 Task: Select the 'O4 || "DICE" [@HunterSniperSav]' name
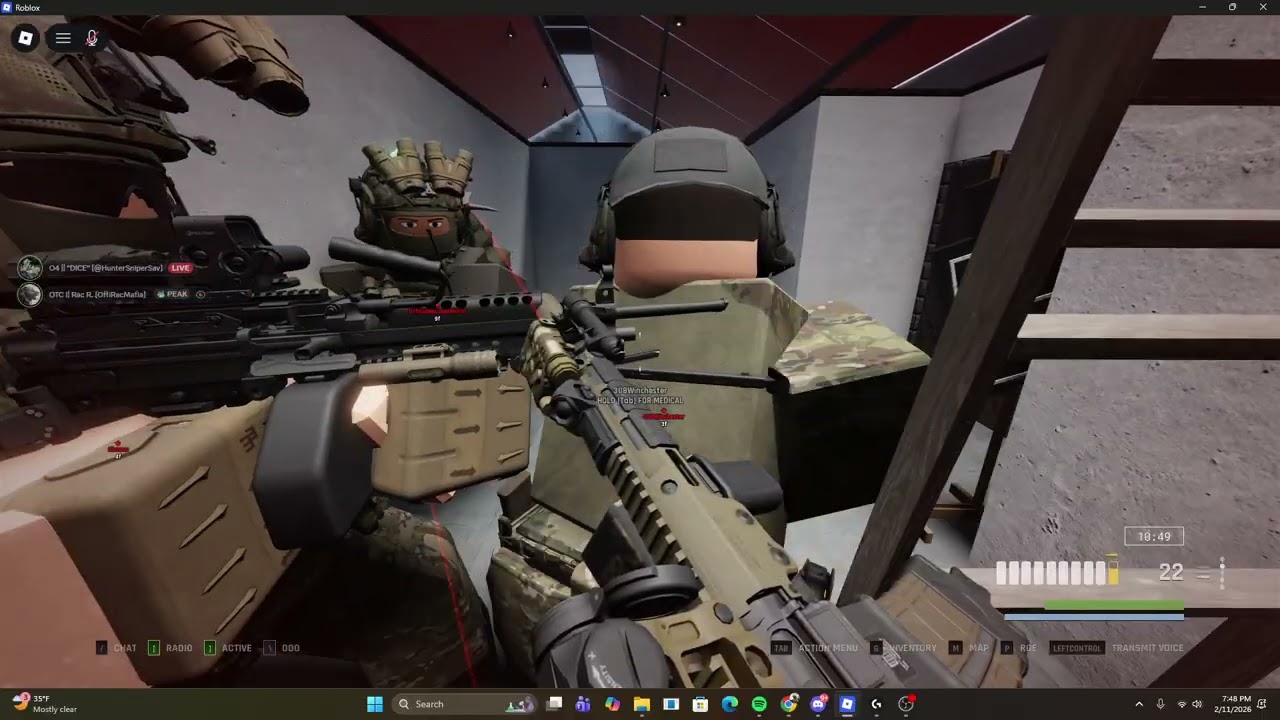click(x=105, y=268)
